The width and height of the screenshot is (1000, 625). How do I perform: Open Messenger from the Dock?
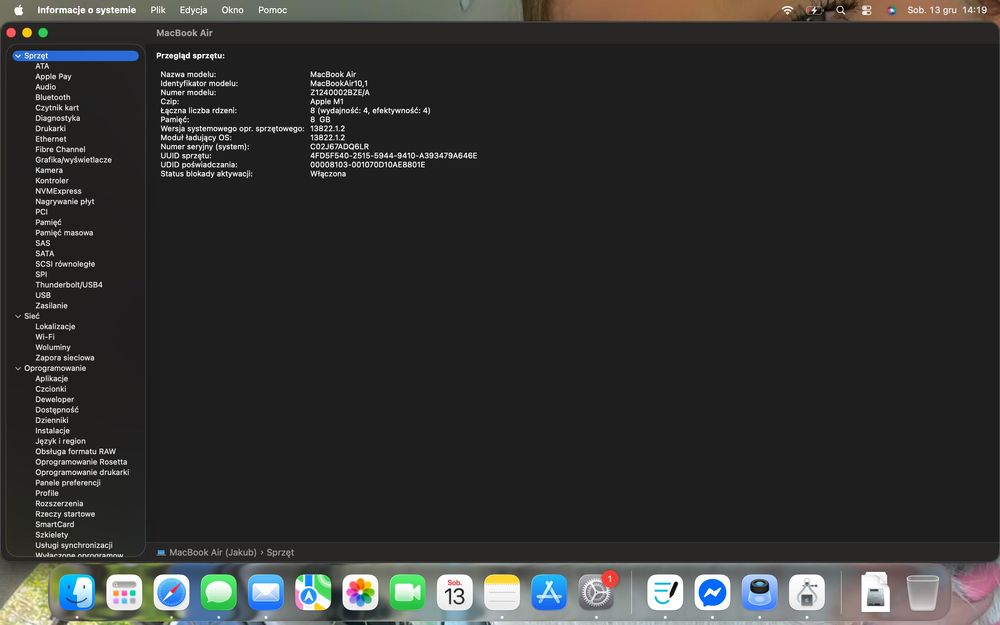[x=712, y=592]
